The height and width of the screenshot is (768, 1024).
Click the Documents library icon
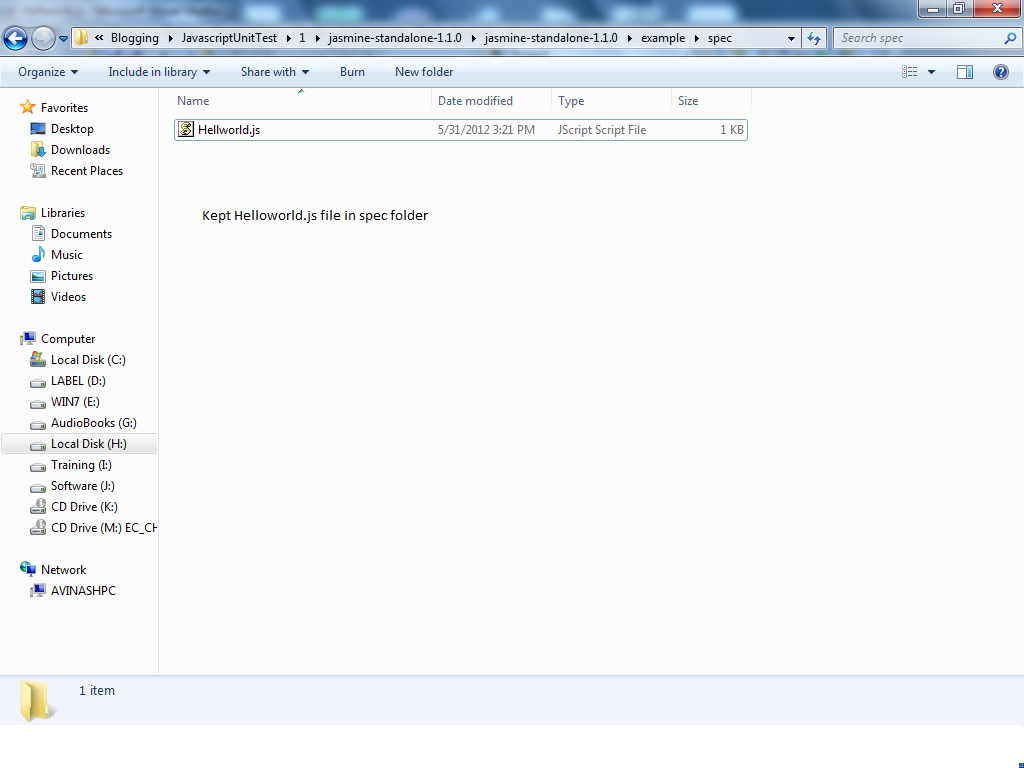pos(39,233)
